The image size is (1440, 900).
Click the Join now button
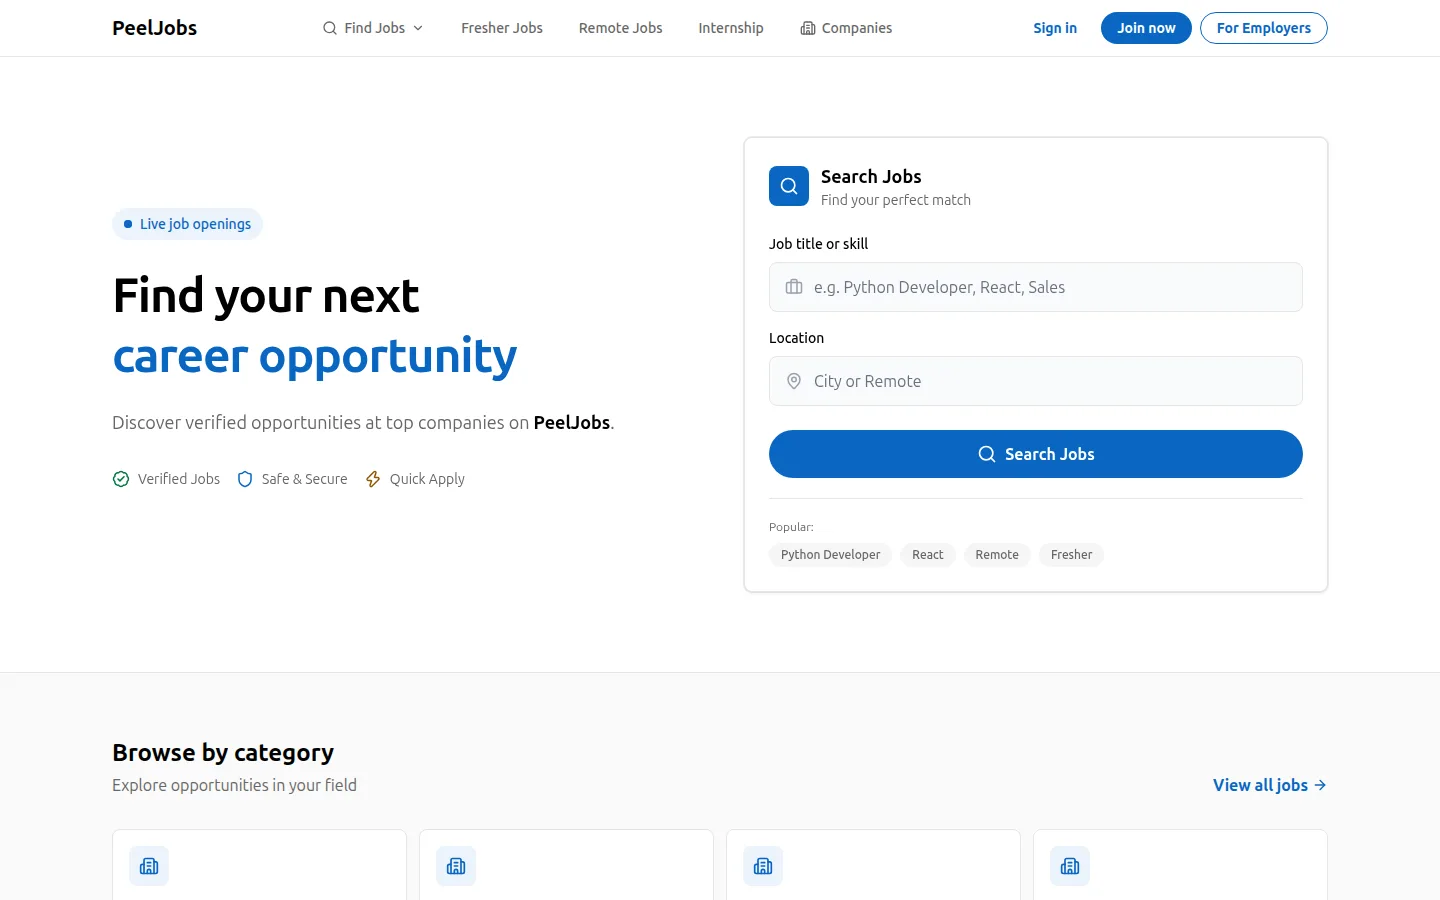1146,28
